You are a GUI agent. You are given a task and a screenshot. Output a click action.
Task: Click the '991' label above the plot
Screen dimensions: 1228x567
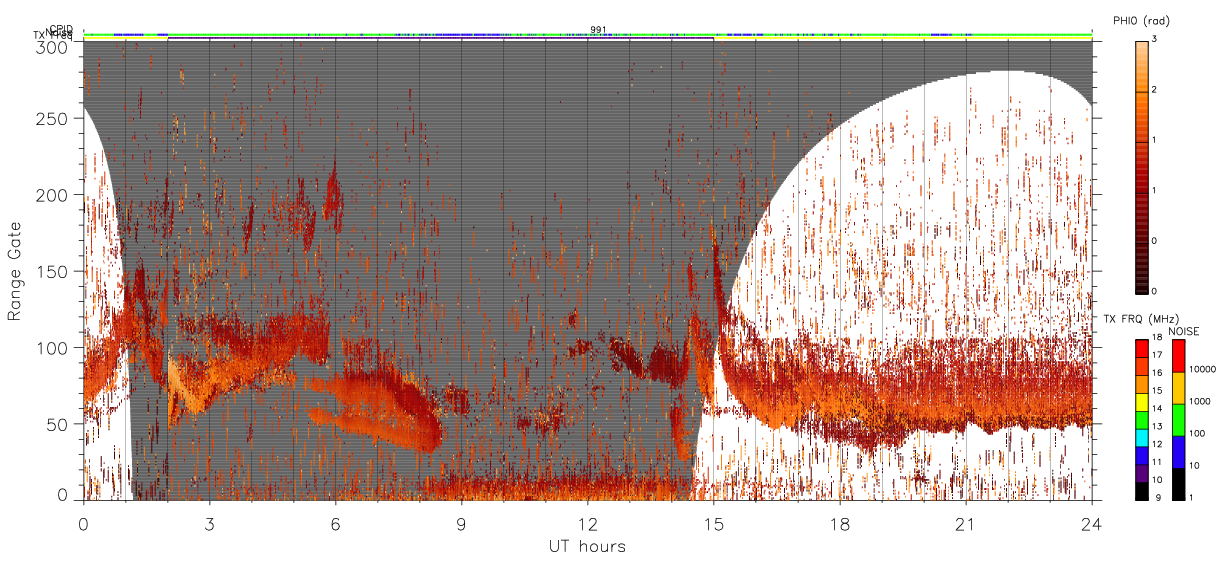tap(598, 30)
